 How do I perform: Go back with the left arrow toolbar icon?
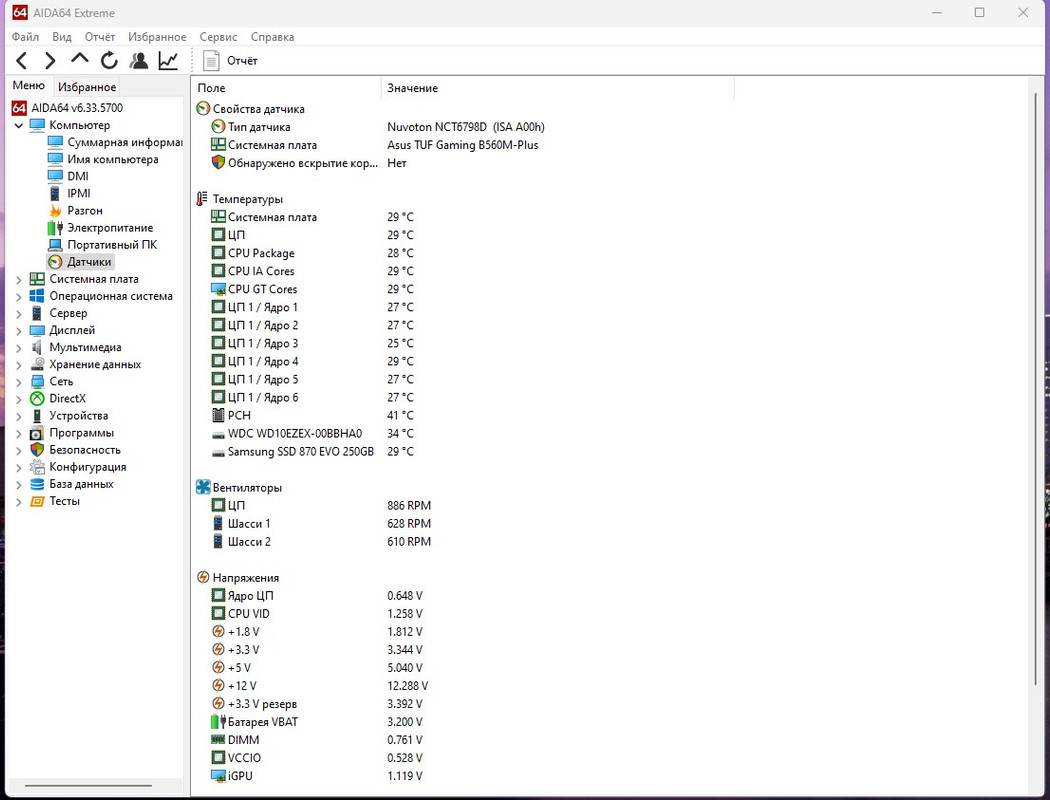(21, 61)
